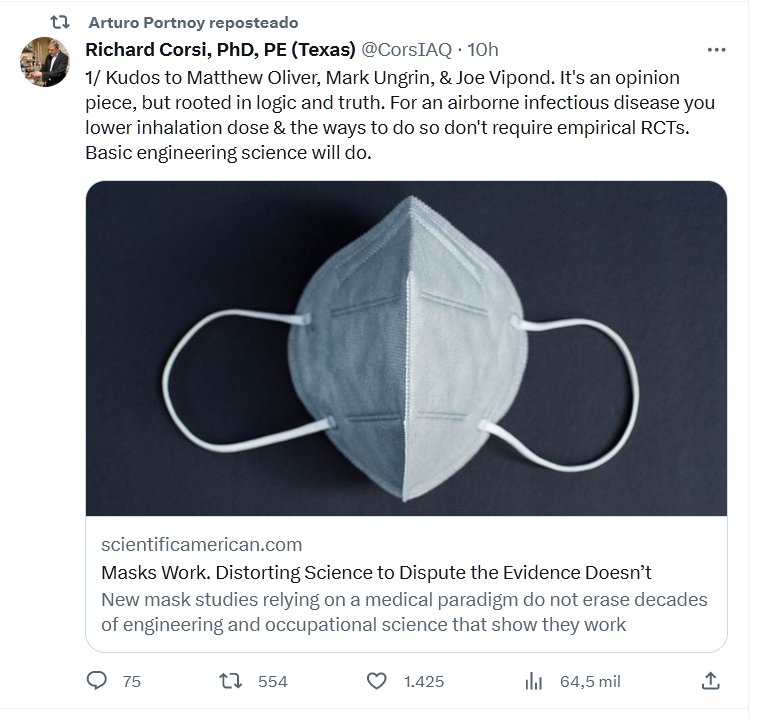This screenshot has width=758, height=718.
Task: Click the reply speech bubble icon
Action: coord(97,681)
